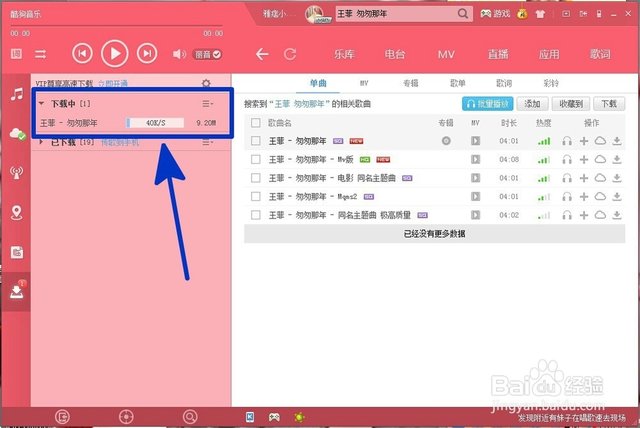Select the 专辑 results tab
The height and width of the screenshot is (428, 640).
(x=411, y=83)
